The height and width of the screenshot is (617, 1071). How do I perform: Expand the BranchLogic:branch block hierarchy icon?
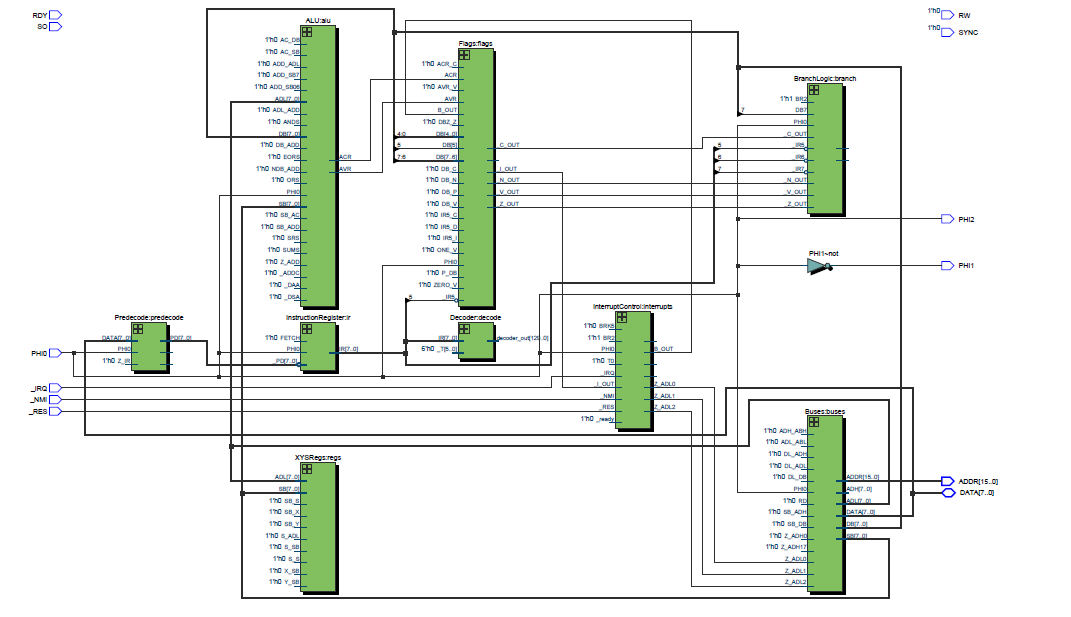814,91
